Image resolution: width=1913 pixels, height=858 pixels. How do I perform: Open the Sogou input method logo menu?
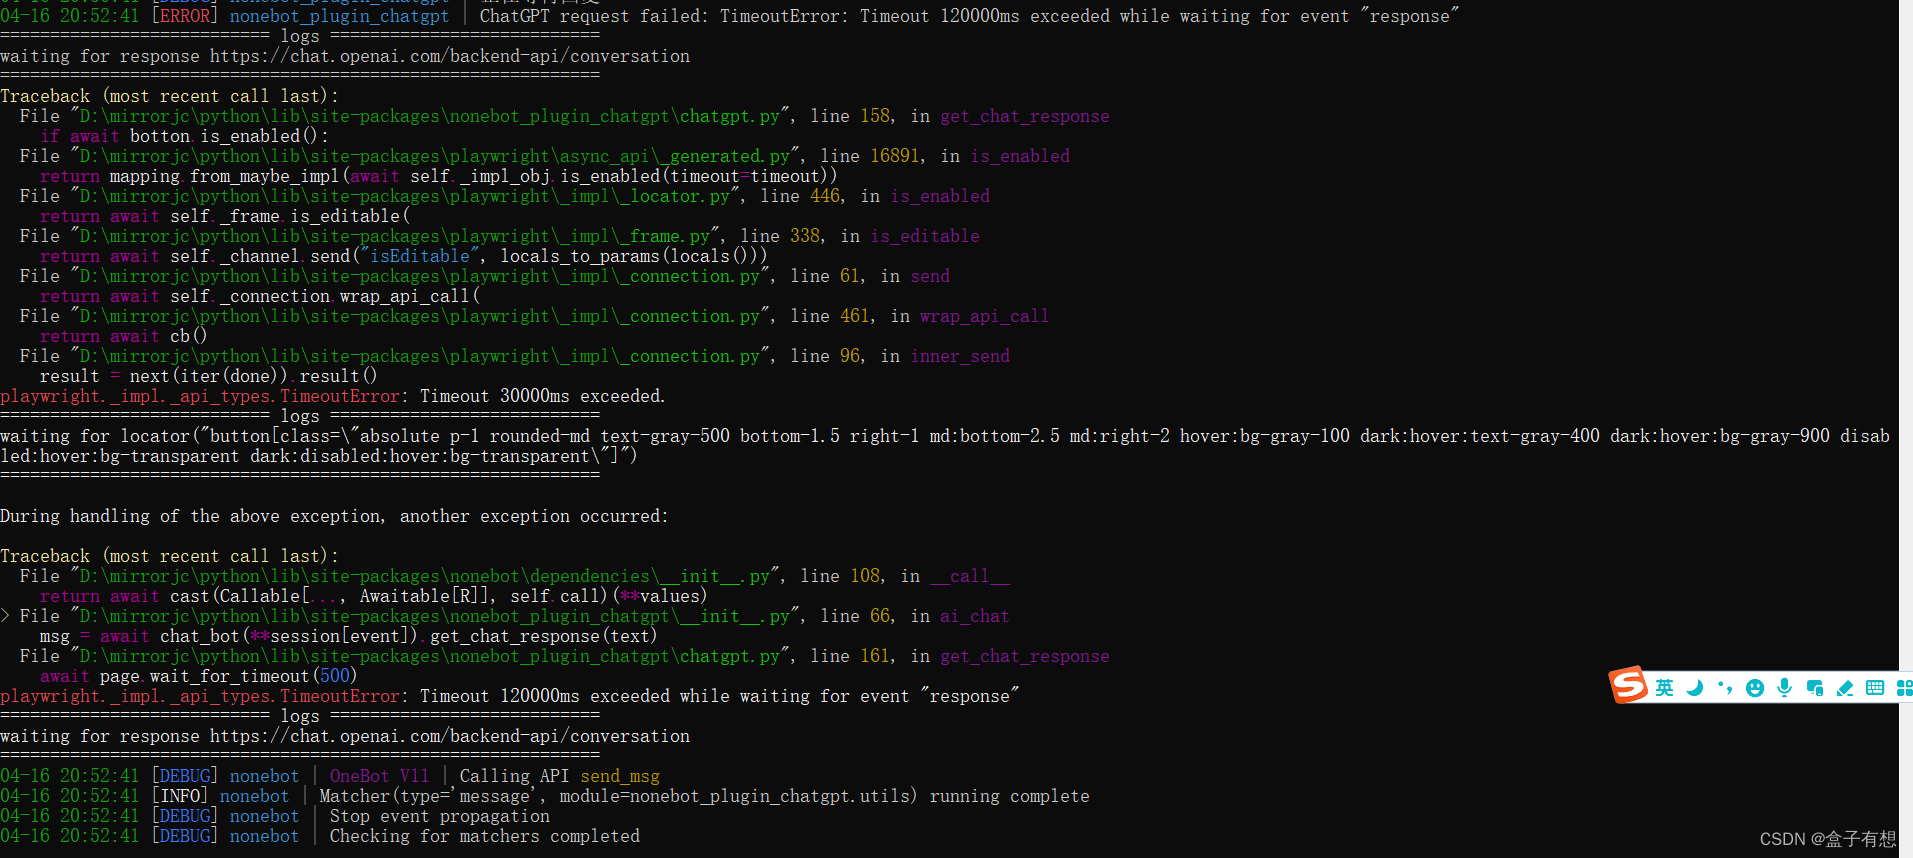1628,685
